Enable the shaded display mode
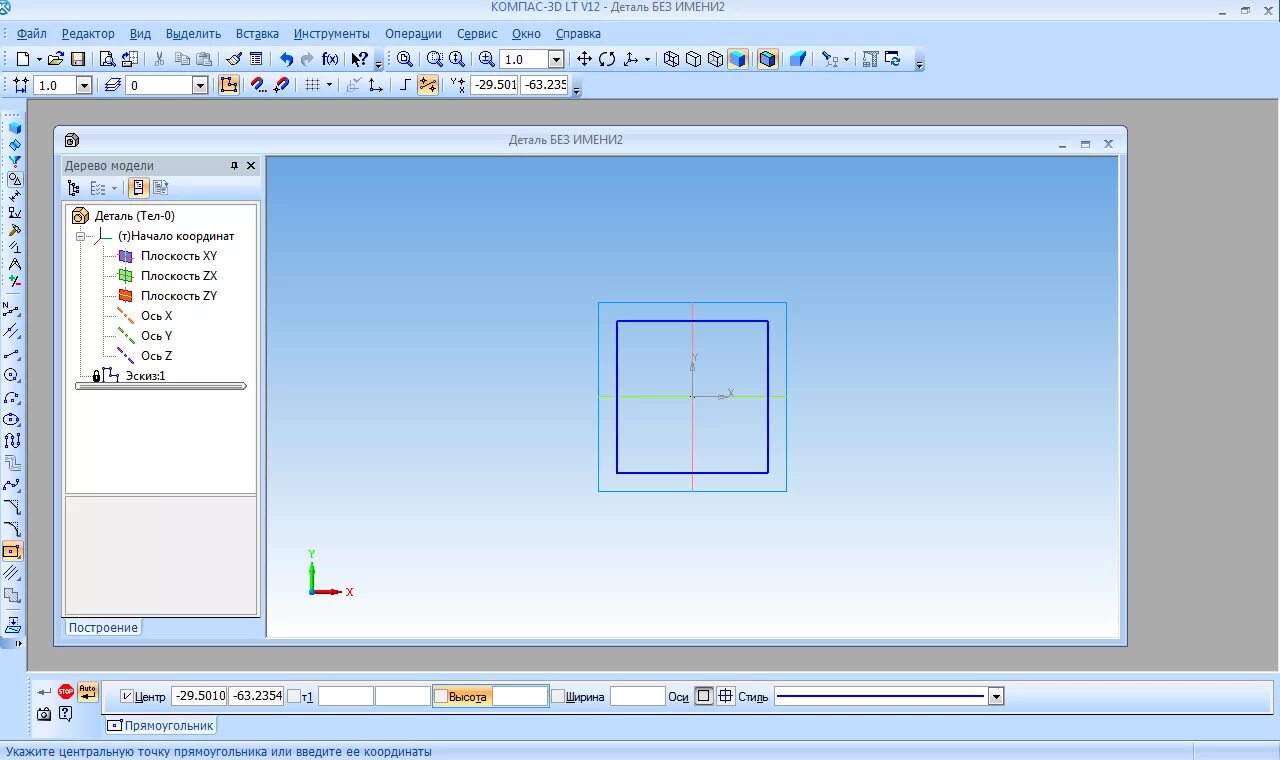The image size is (1280, 760). 737,59
